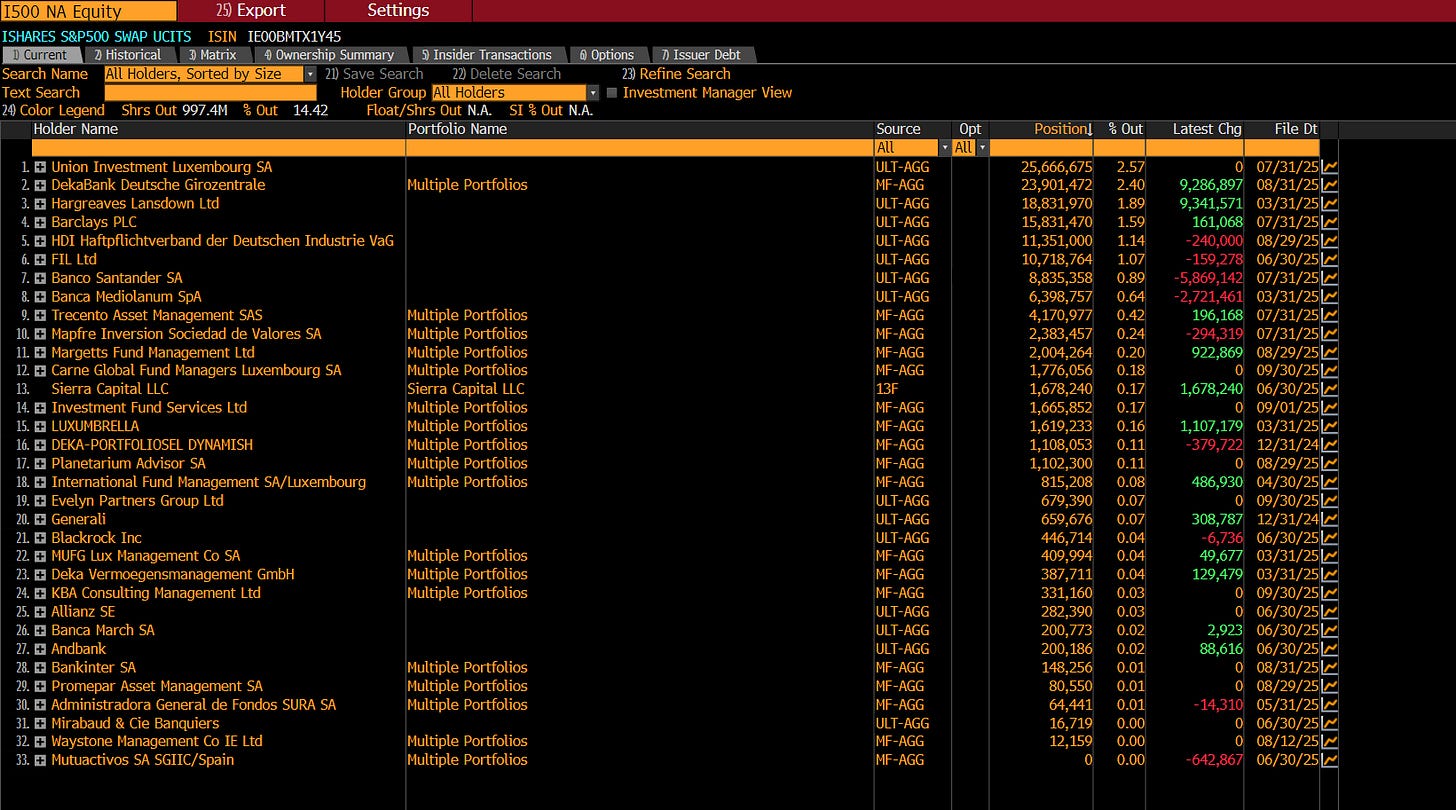Open chart icon for LUXUMBRELLA row

[1330, 426]
